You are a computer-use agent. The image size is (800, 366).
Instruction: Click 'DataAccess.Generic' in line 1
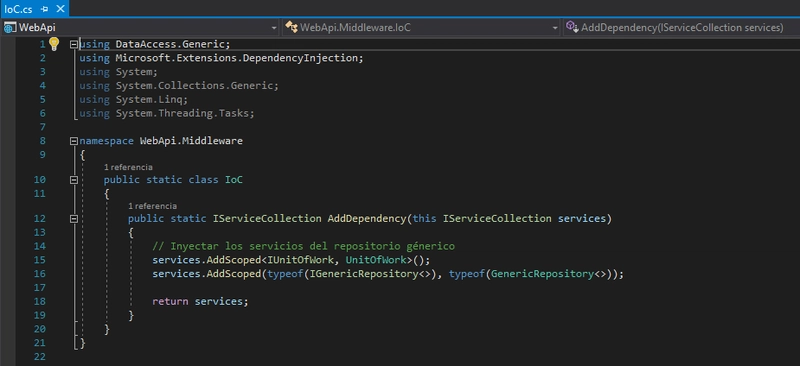[170, 44]
